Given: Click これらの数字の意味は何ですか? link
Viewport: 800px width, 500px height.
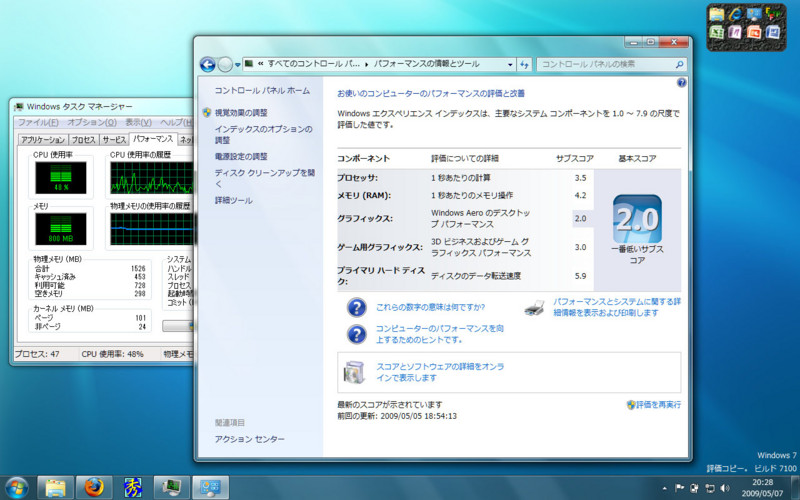Looking at the screenshot, I should [x=430, y=307].
